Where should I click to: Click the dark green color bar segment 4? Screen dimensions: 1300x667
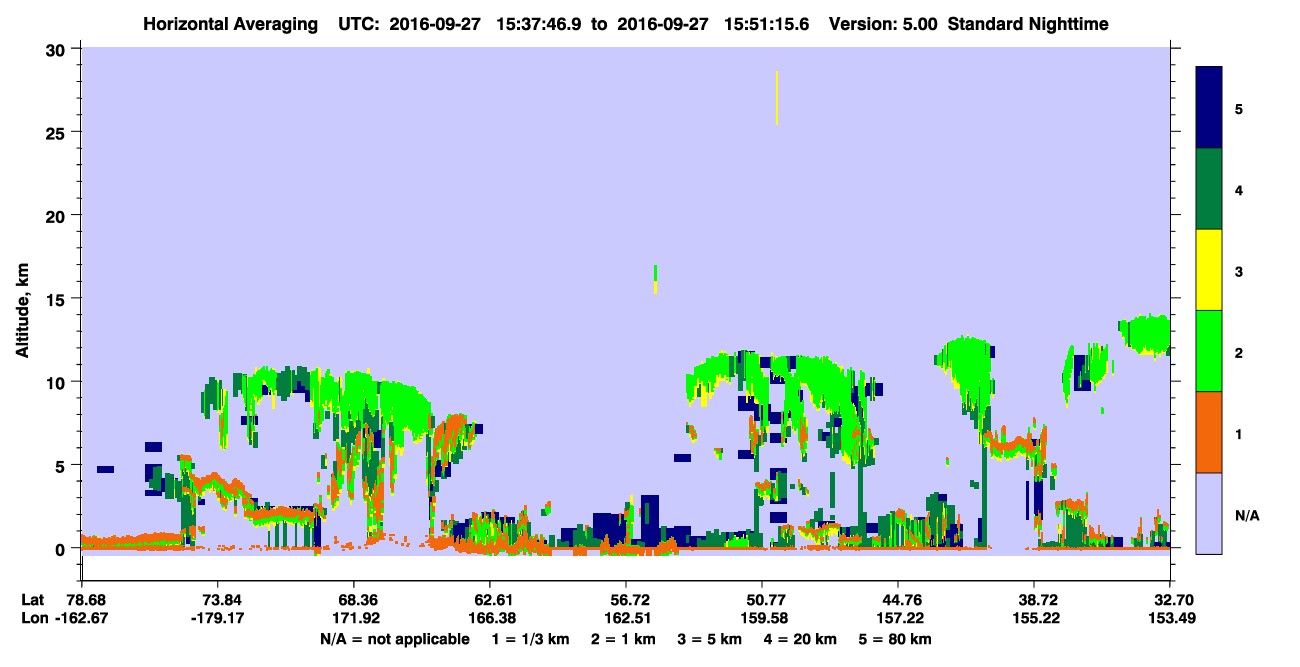point(1209,189)
